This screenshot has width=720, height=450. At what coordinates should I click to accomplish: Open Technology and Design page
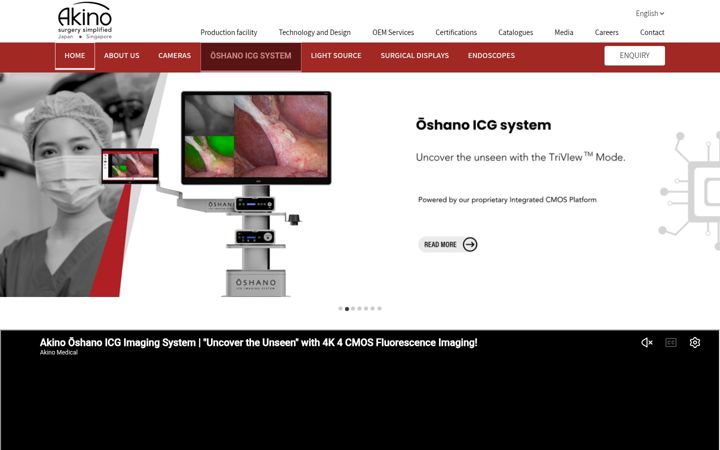click(x=315, y=32)
